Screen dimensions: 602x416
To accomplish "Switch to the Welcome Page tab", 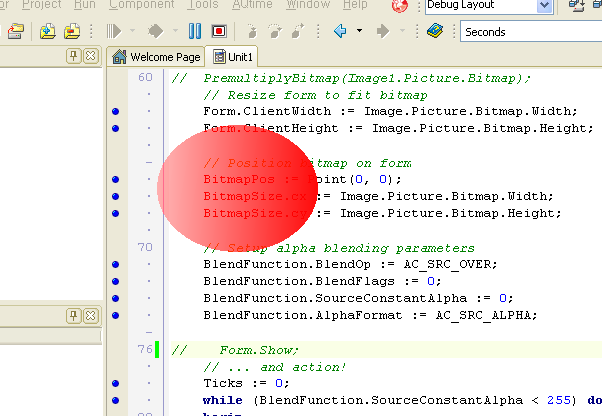I will (x=156, y=57).
